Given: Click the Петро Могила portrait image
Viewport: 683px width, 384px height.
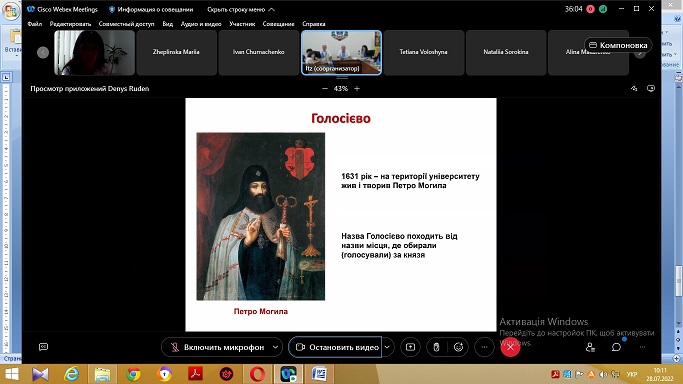Looking at the screenshot, I should (260, 216).
